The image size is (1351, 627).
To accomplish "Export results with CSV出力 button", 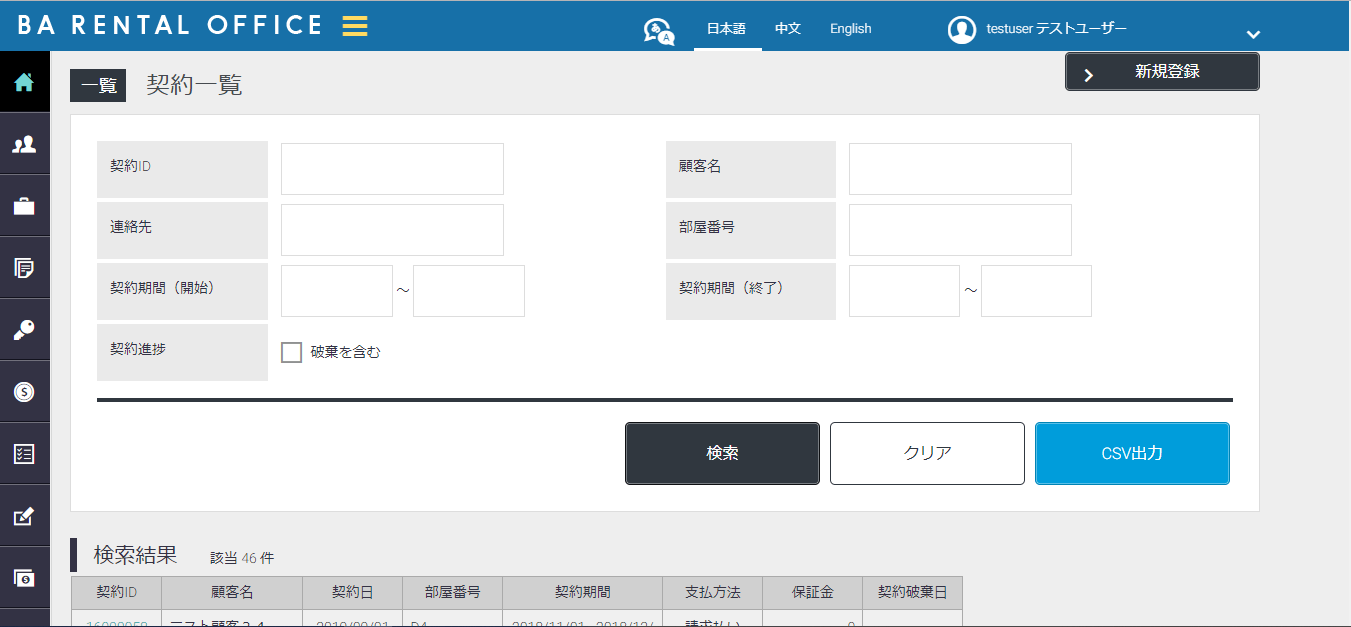I will tap(1132, 453).
